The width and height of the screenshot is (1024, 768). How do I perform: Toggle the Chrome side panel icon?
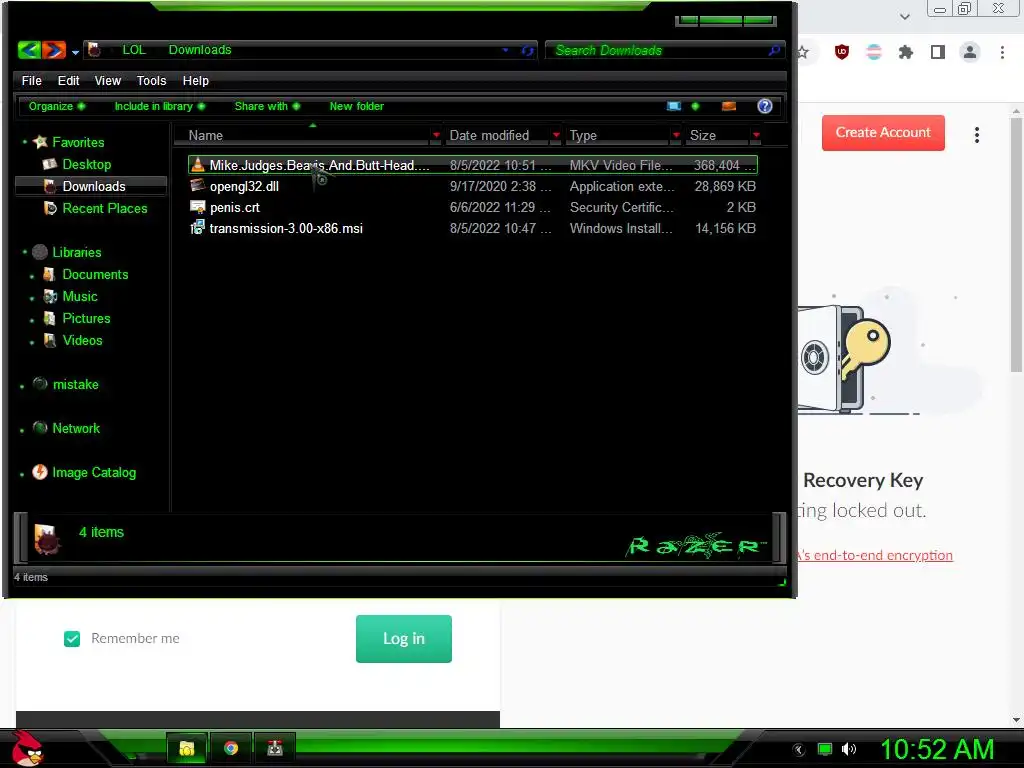click(x=938, y=52)
